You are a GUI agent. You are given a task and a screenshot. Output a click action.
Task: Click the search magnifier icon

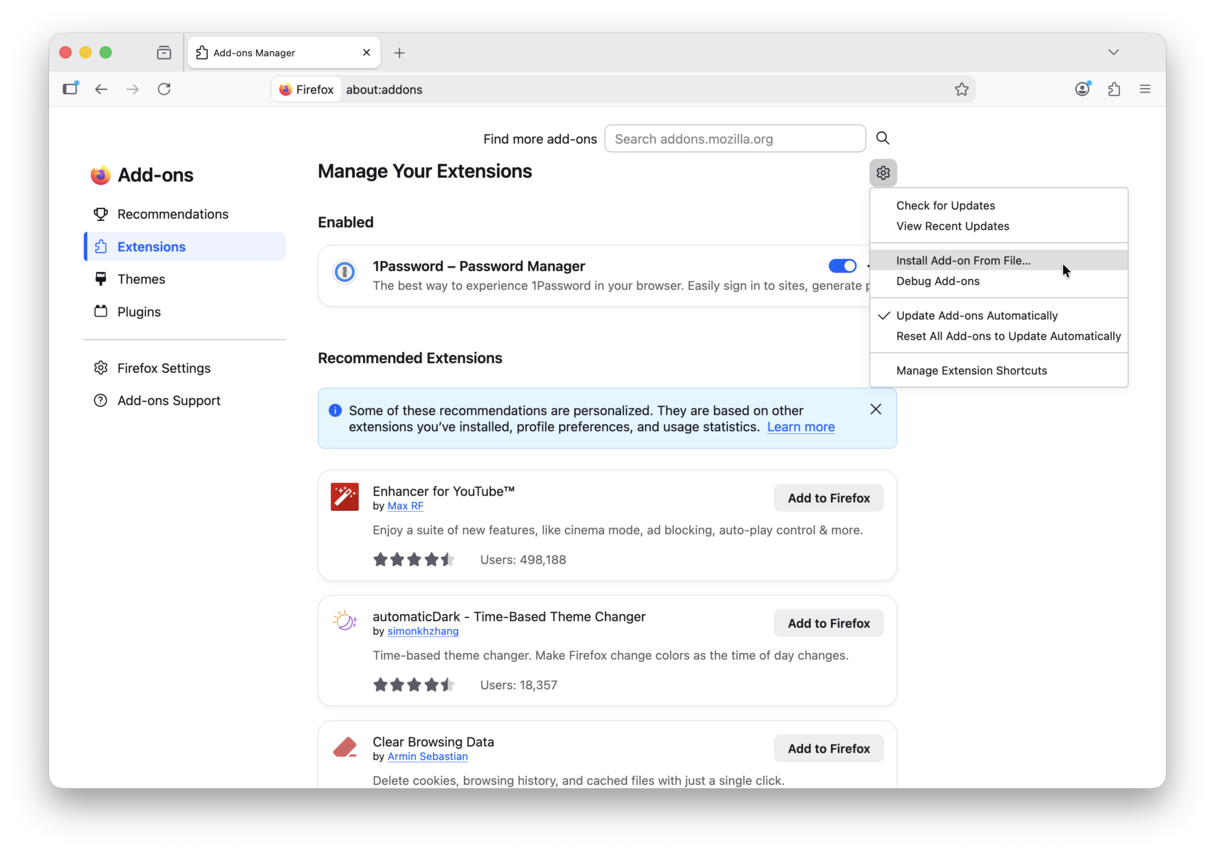[883, 138]
